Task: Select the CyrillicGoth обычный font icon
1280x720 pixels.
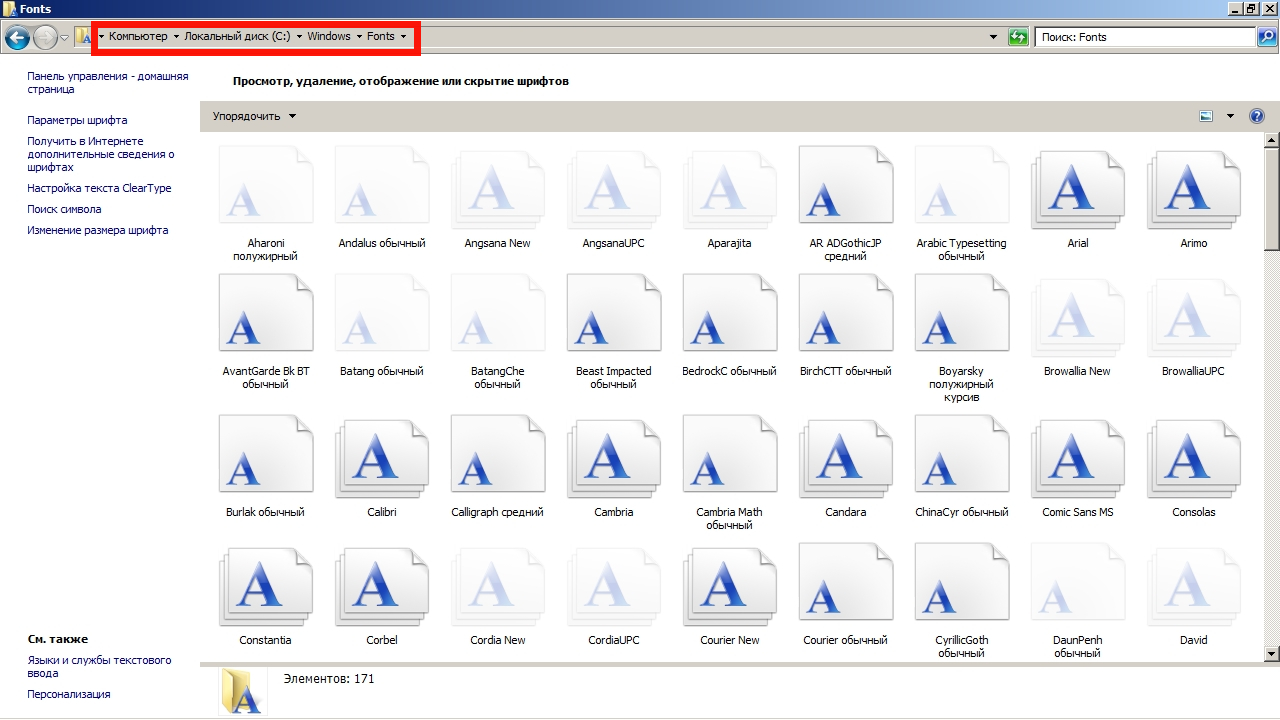Action: tap(961, 581)
